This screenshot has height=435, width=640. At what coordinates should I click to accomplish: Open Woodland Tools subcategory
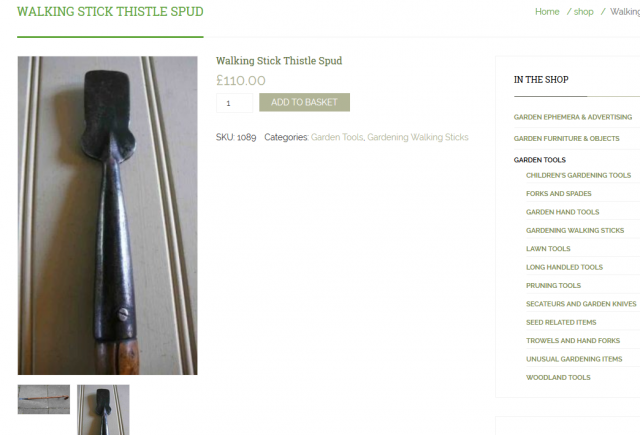[558, 377]
